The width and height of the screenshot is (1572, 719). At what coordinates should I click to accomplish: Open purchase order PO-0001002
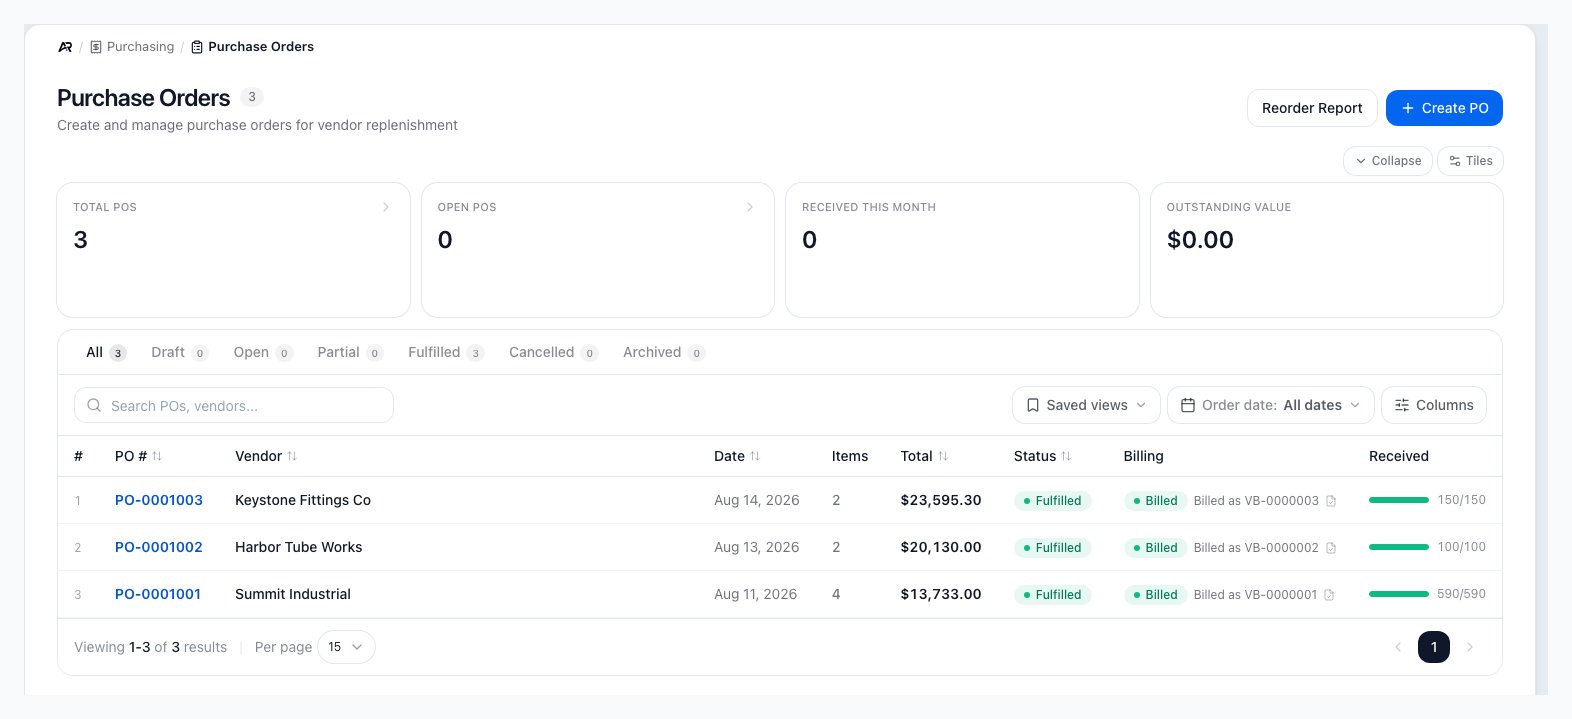pyautogui.click(x=159, y=547)
